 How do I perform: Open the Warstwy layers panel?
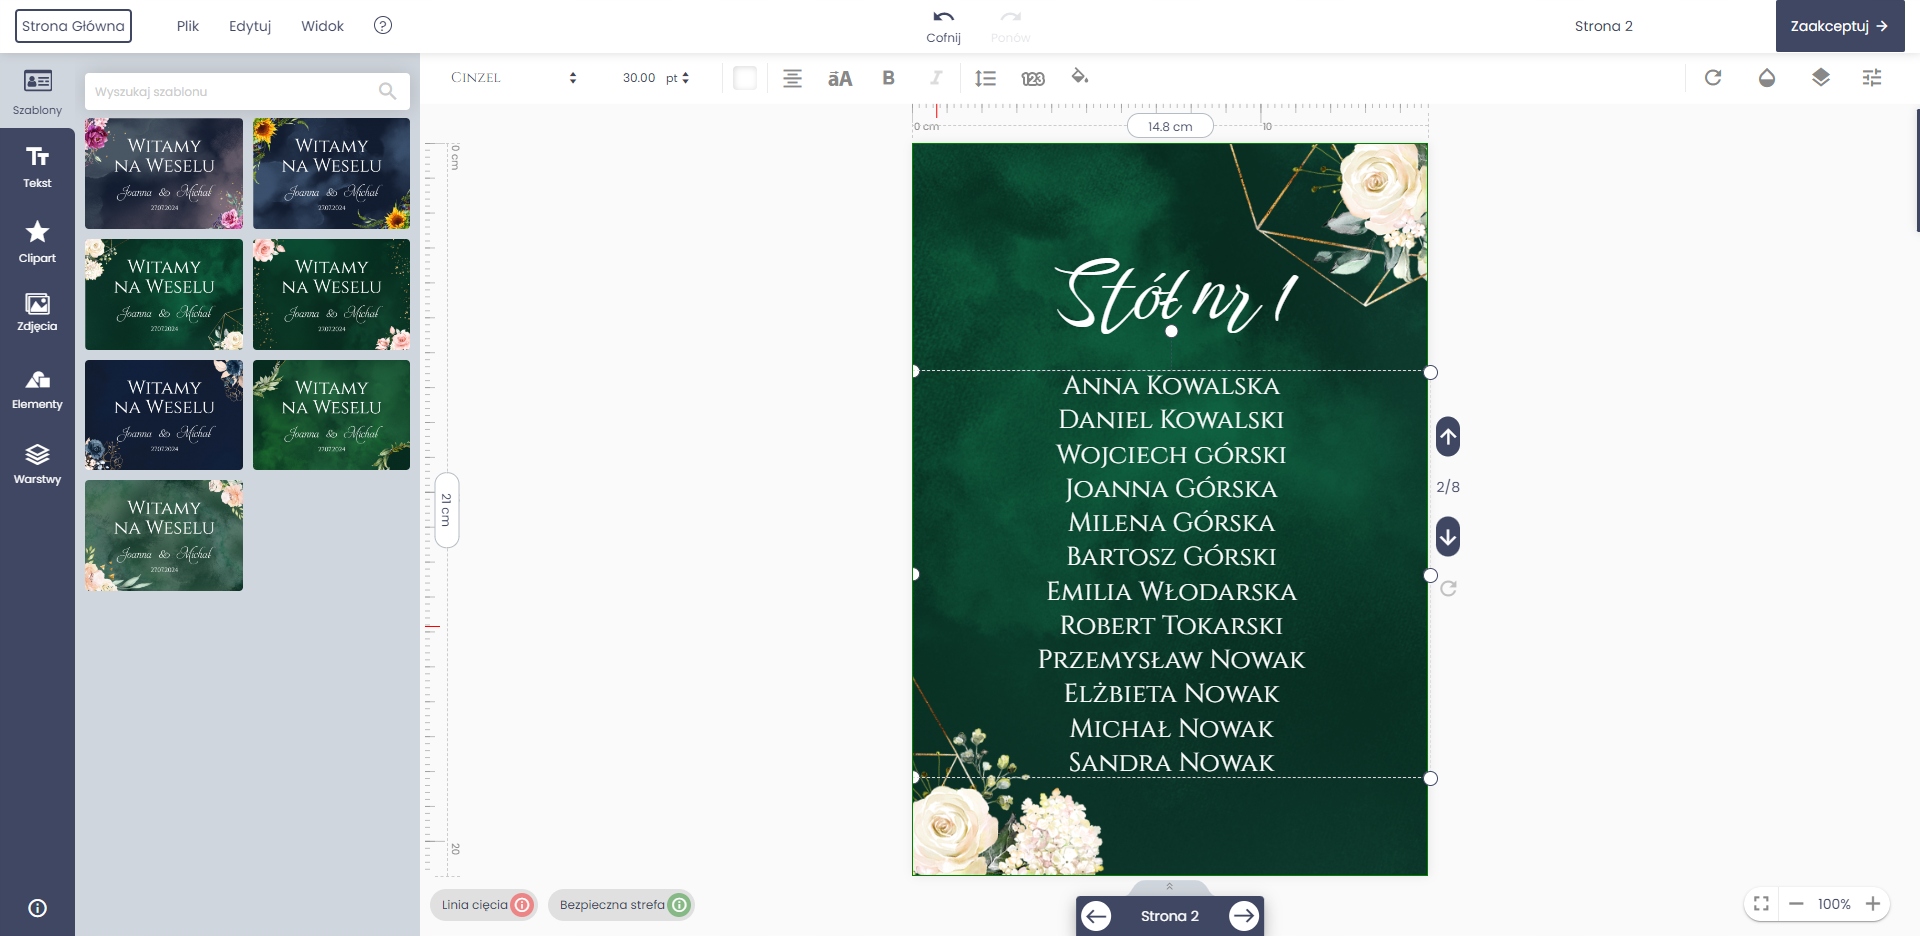click(37, 464)
